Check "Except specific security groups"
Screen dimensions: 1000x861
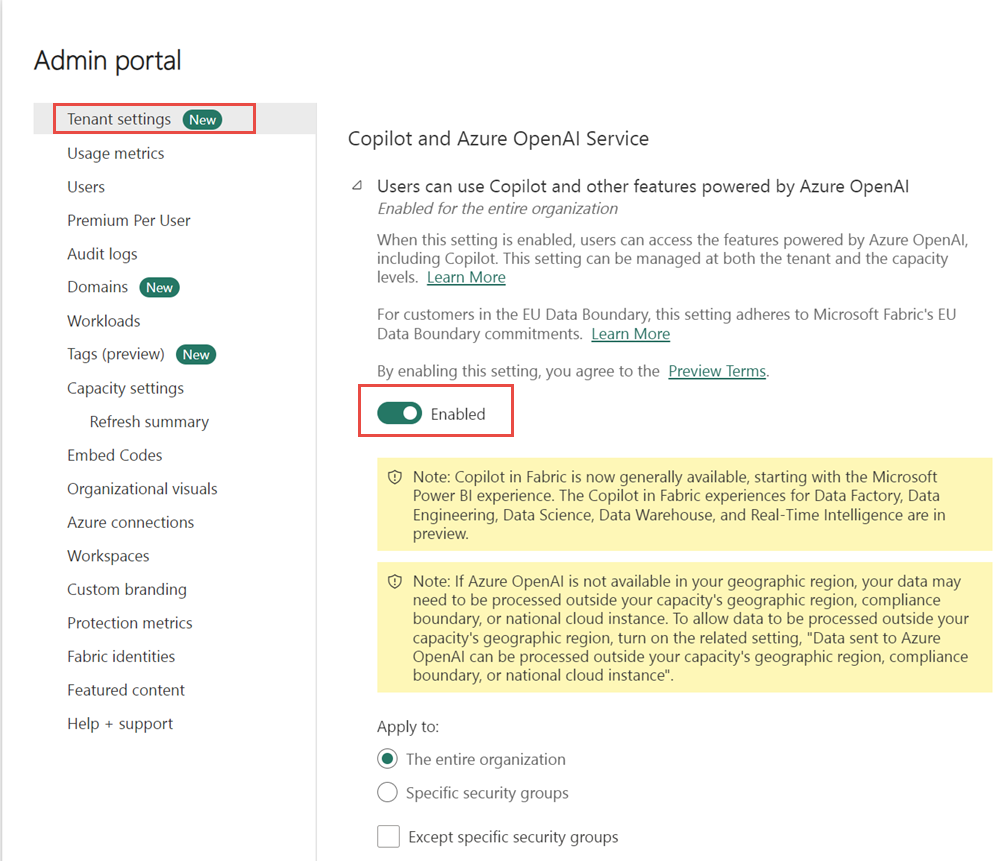388,836
